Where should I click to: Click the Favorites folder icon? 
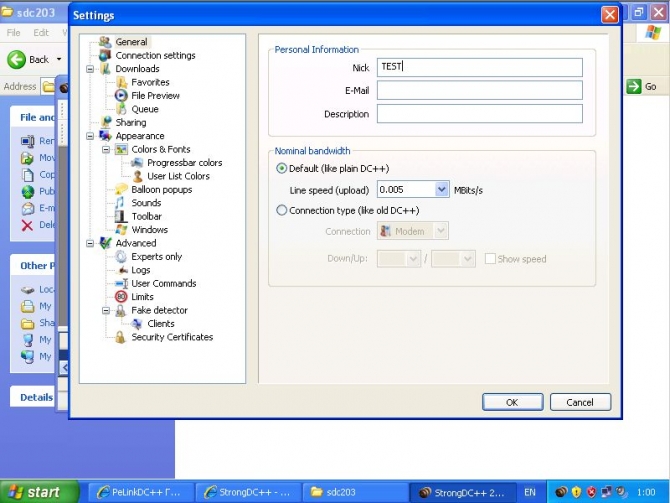point(121,82)
